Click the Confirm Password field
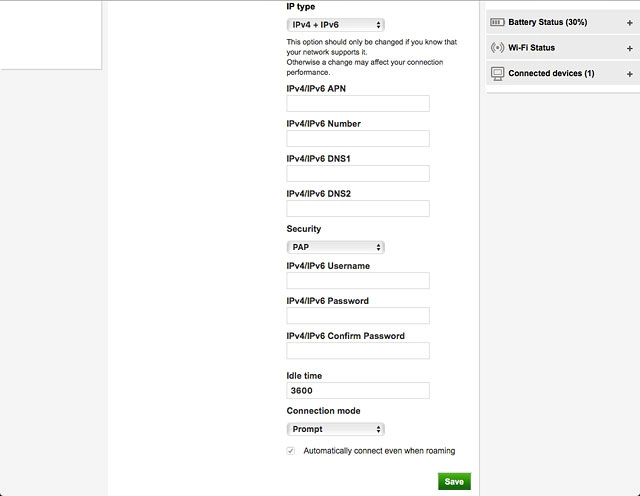 click(358, 351)
